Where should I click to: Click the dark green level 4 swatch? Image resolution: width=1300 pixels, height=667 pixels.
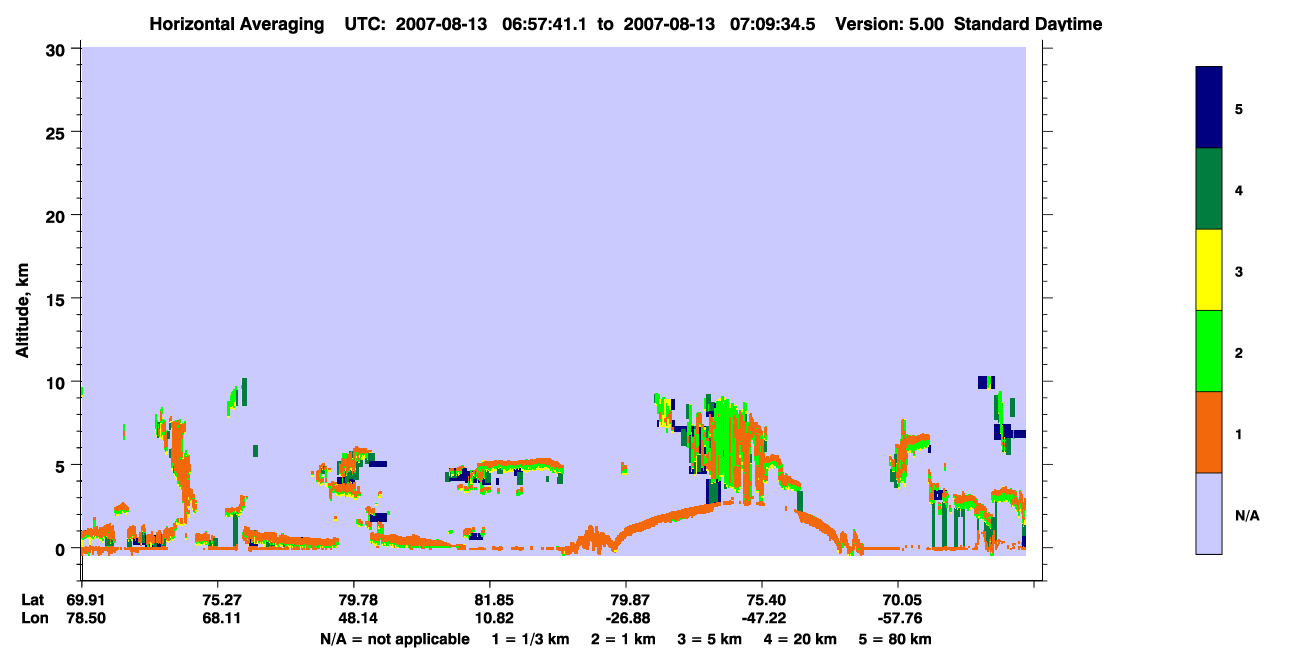1209,189
